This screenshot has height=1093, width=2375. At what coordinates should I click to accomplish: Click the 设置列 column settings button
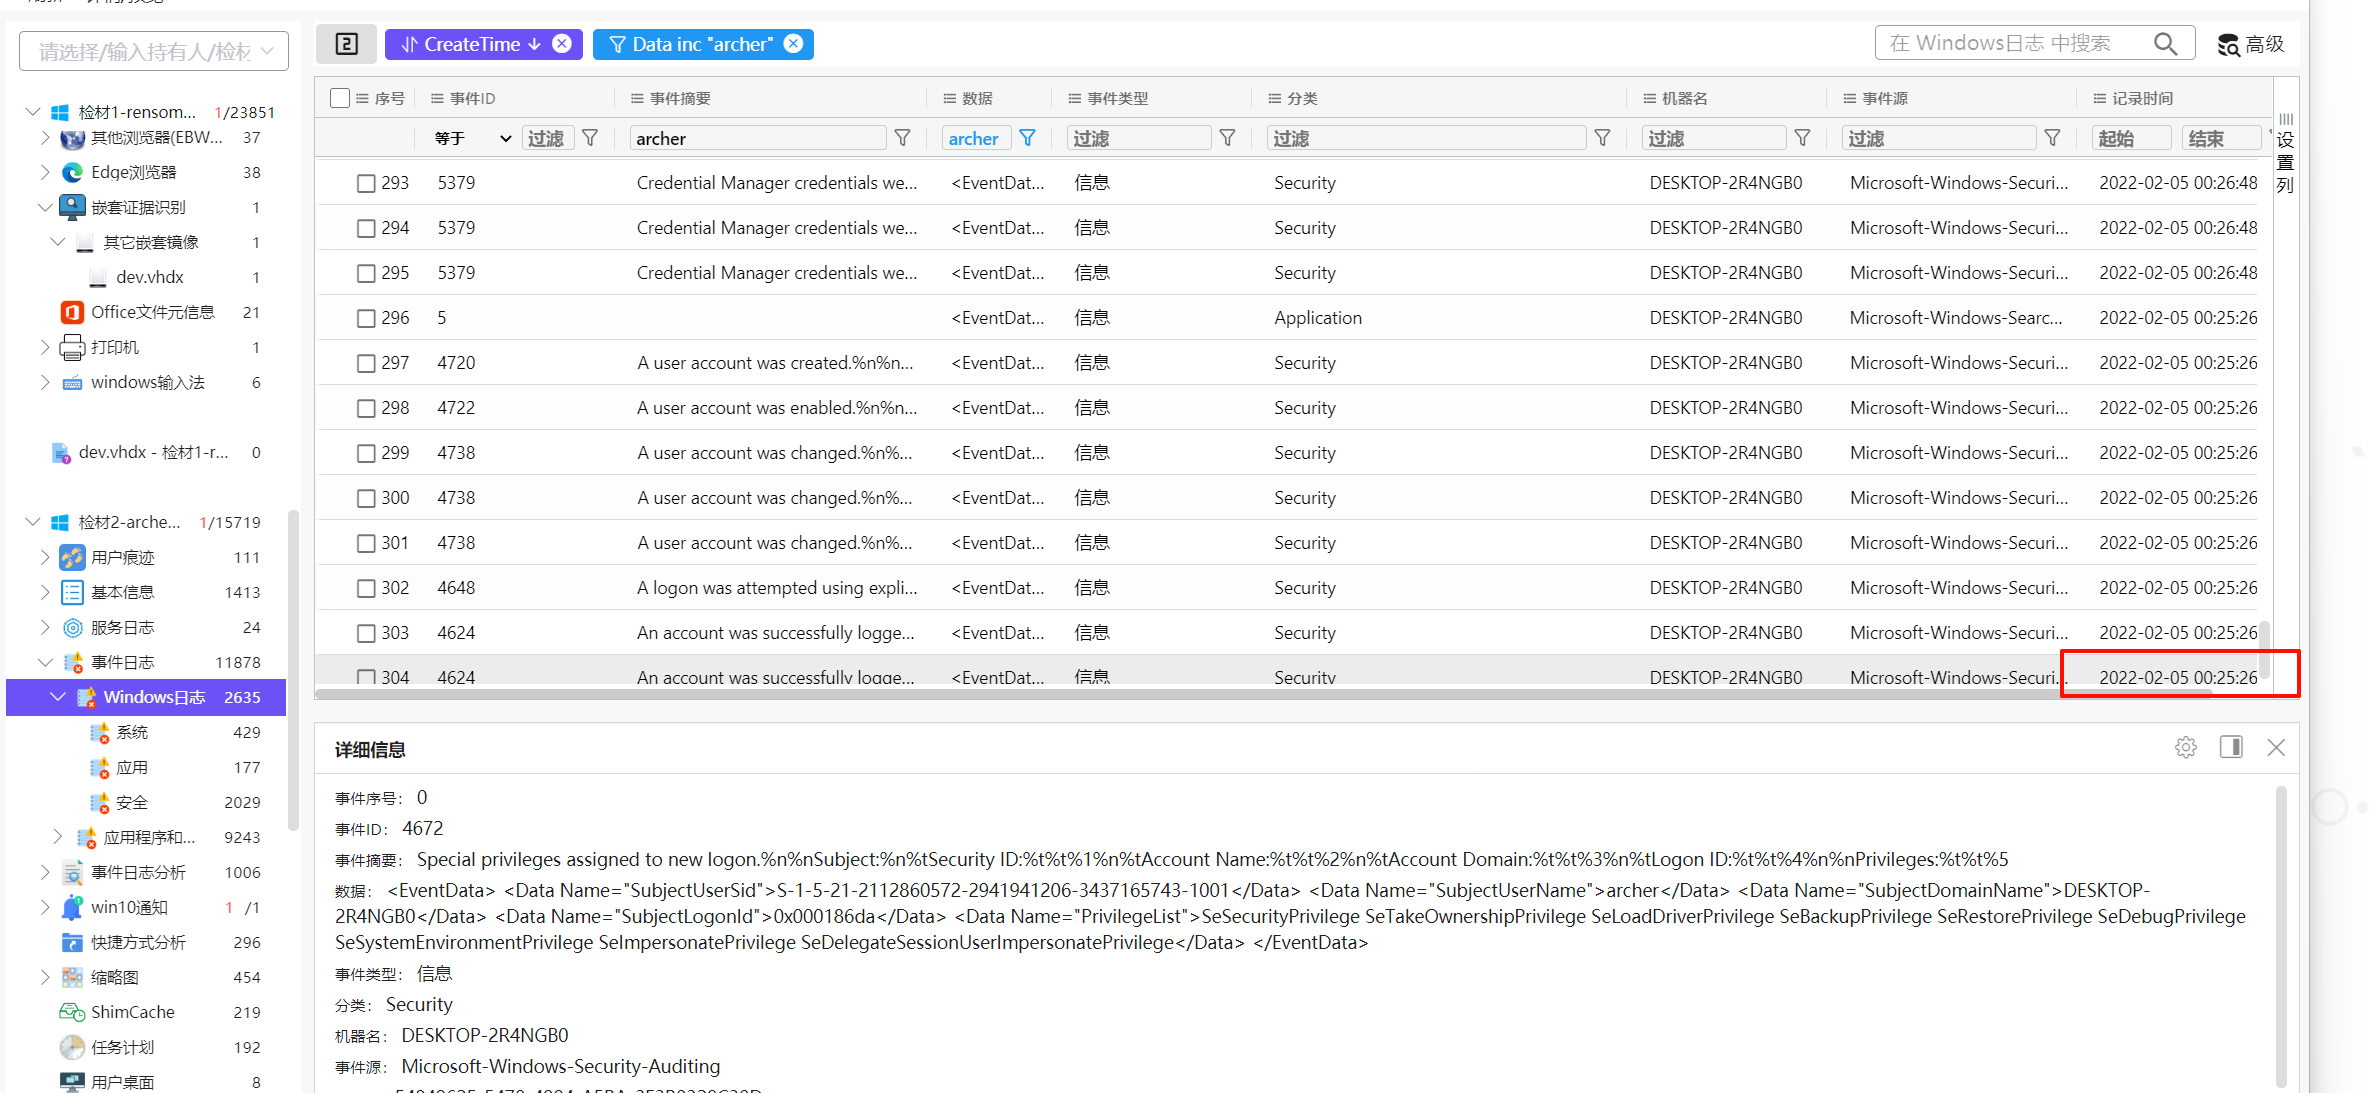coord(2286,155)
